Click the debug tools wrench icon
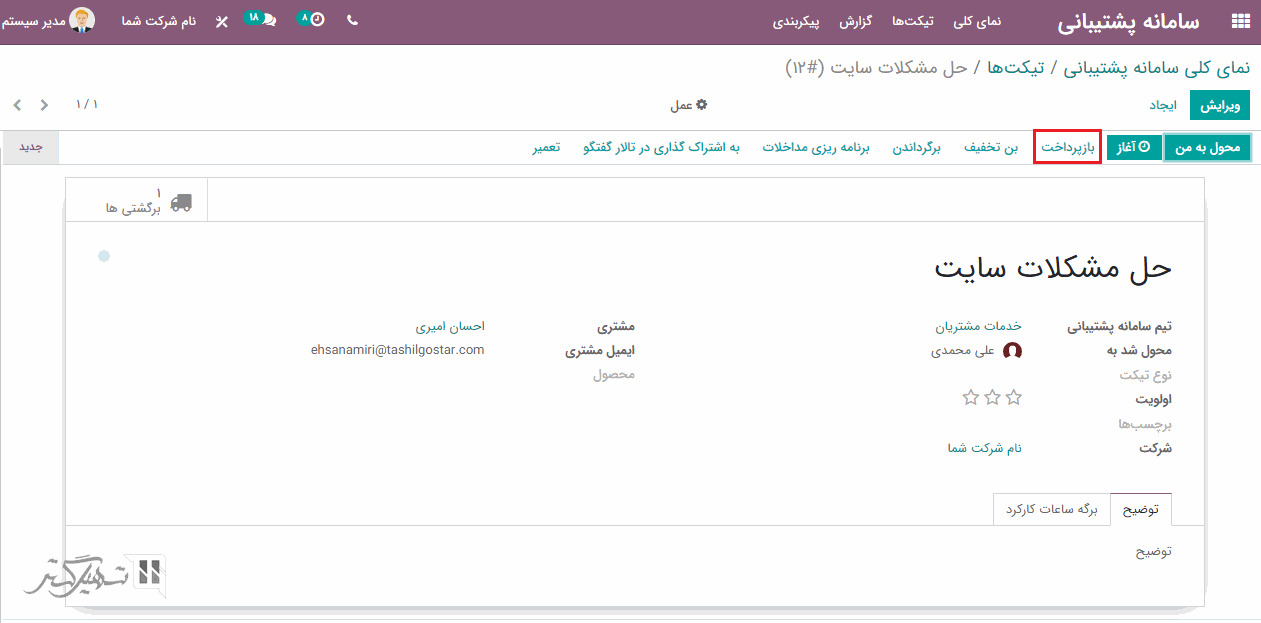Screen dimensions: 1261x623 [x=222, y=21]
